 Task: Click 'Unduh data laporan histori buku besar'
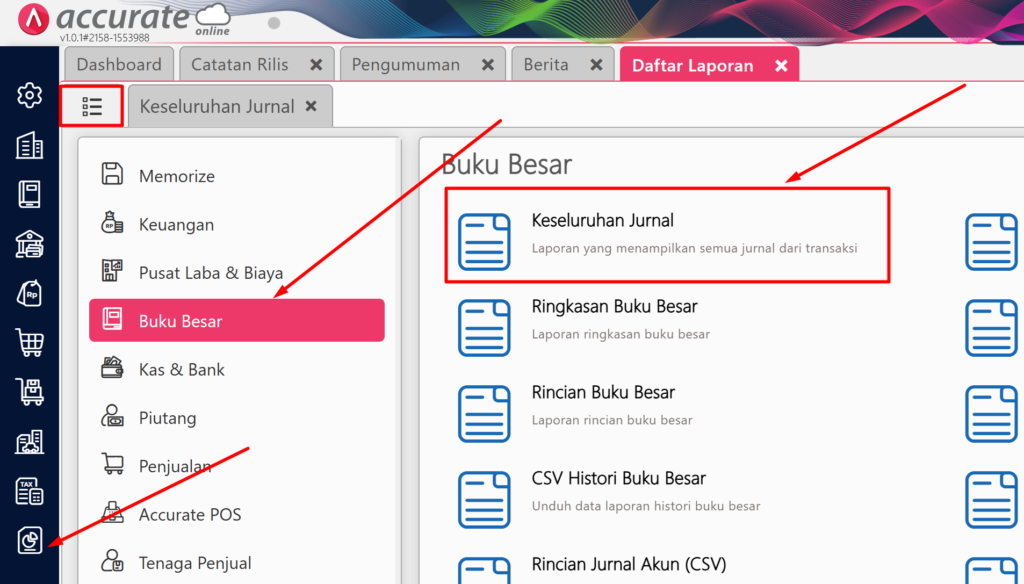coord(646,506)
